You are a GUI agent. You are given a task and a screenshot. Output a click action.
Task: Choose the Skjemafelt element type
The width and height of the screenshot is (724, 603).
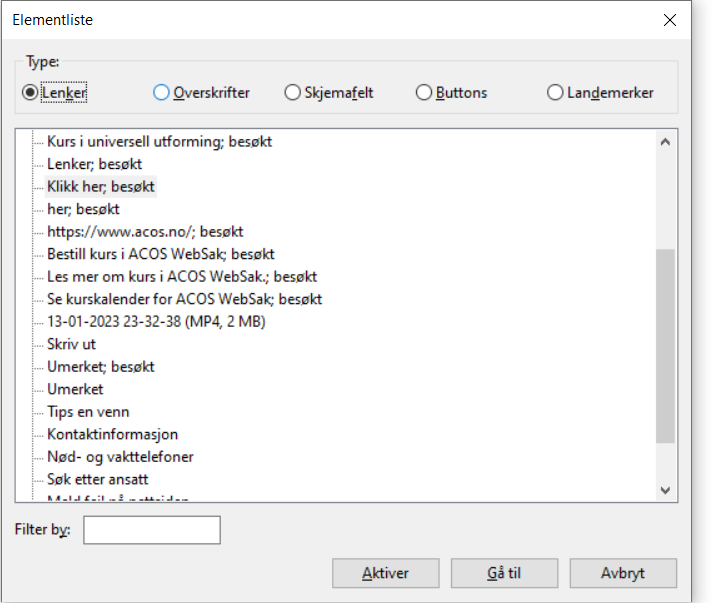(x=292, y=92)
